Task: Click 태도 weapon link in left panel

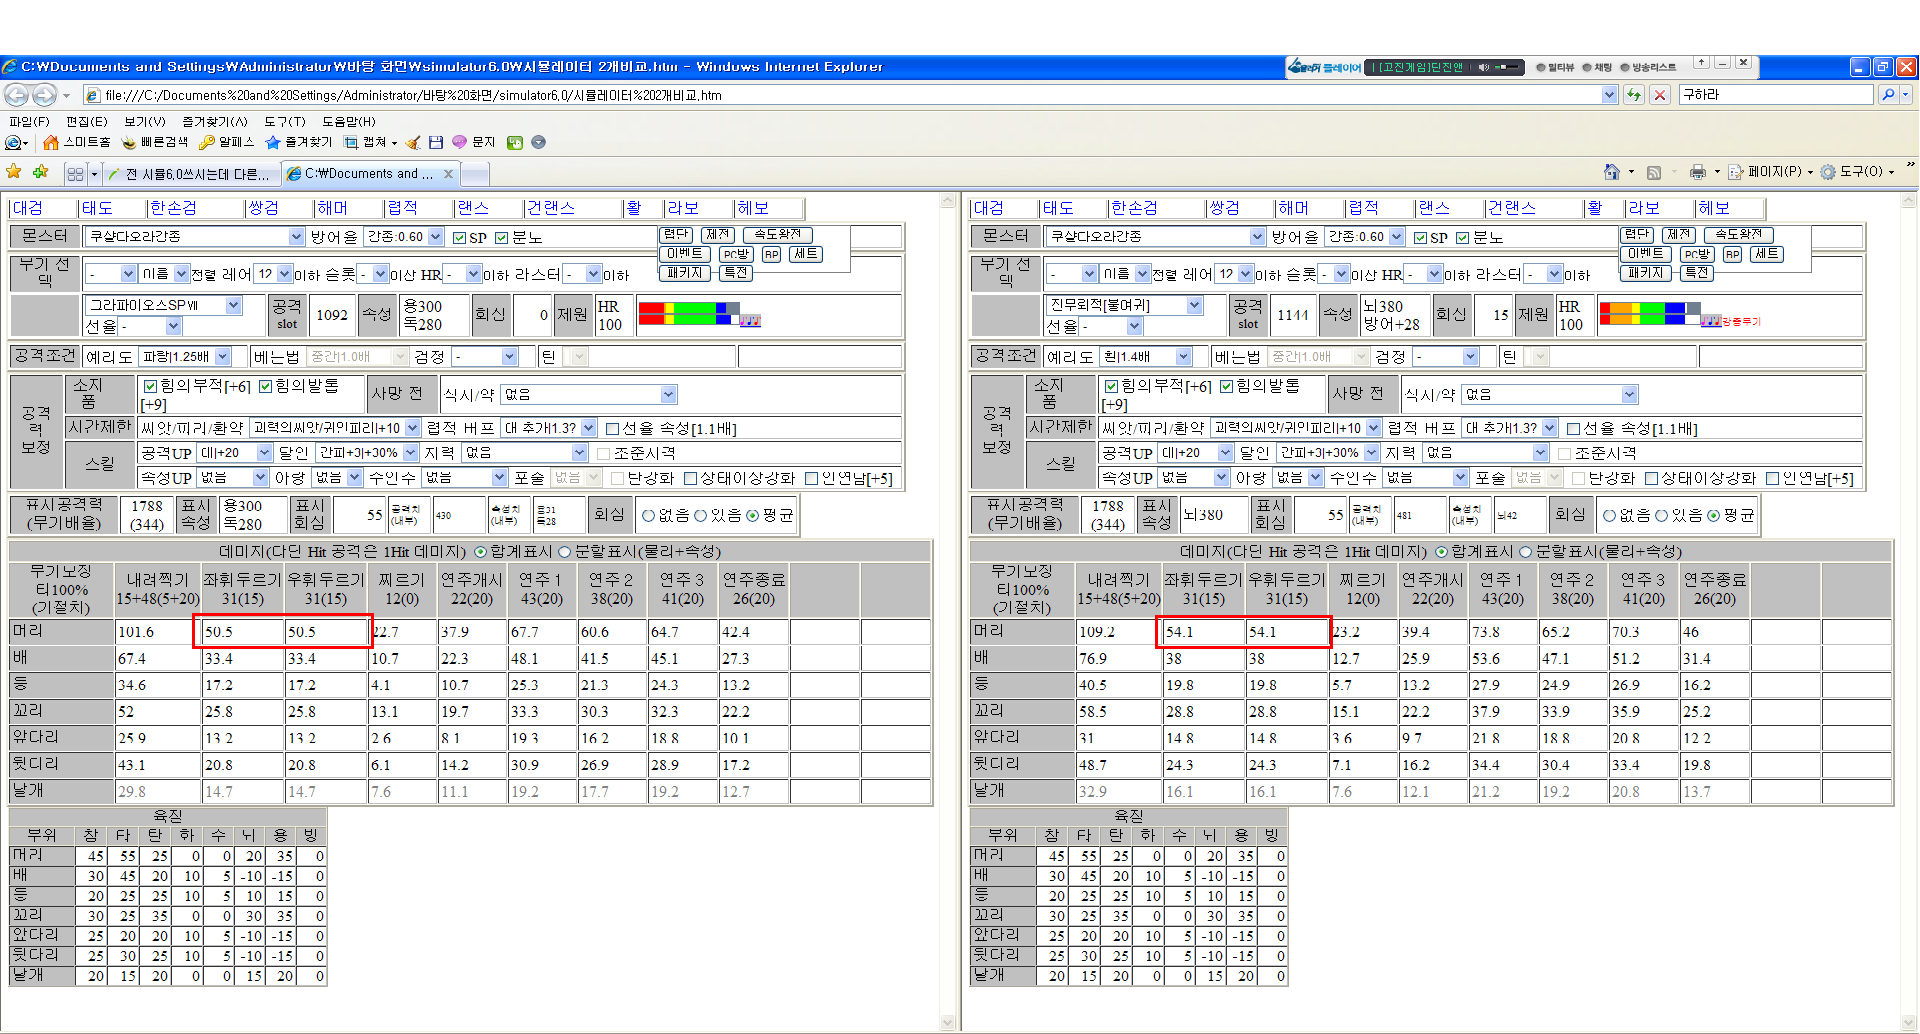Action: (97, 208)
